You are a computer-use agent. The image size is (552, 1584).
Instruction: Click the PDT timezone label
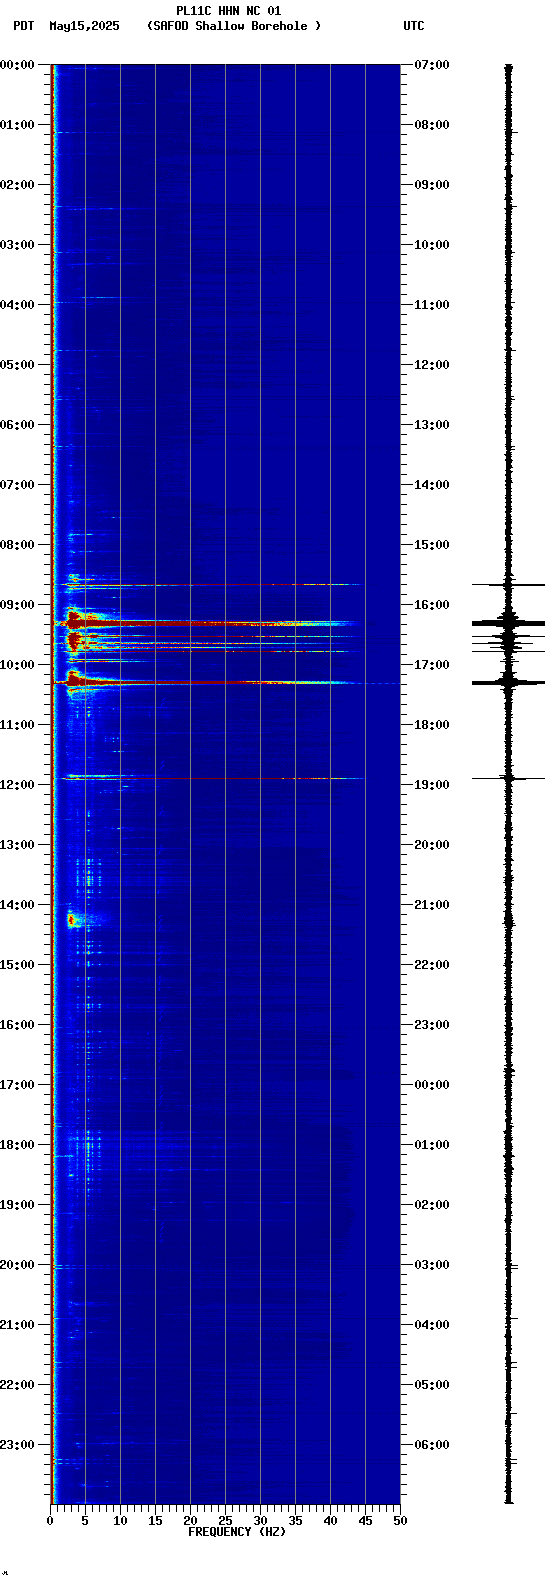[x=24, y=26]
